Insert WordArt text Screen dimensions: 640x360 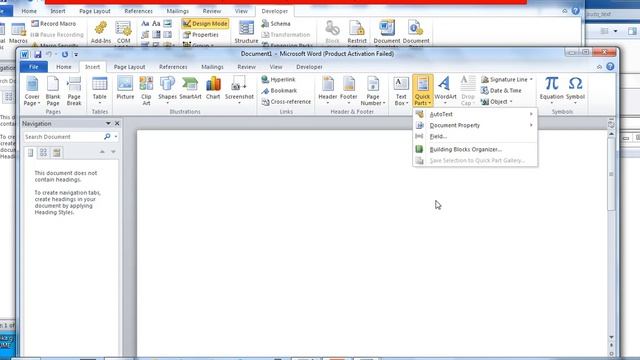445,90
